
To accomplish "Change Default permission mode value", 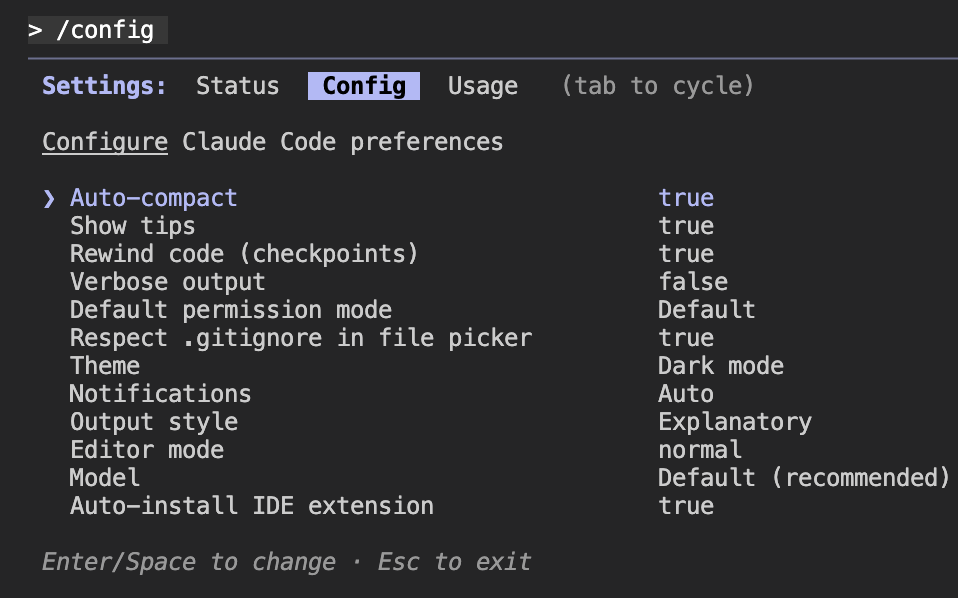I will point(706,310).
